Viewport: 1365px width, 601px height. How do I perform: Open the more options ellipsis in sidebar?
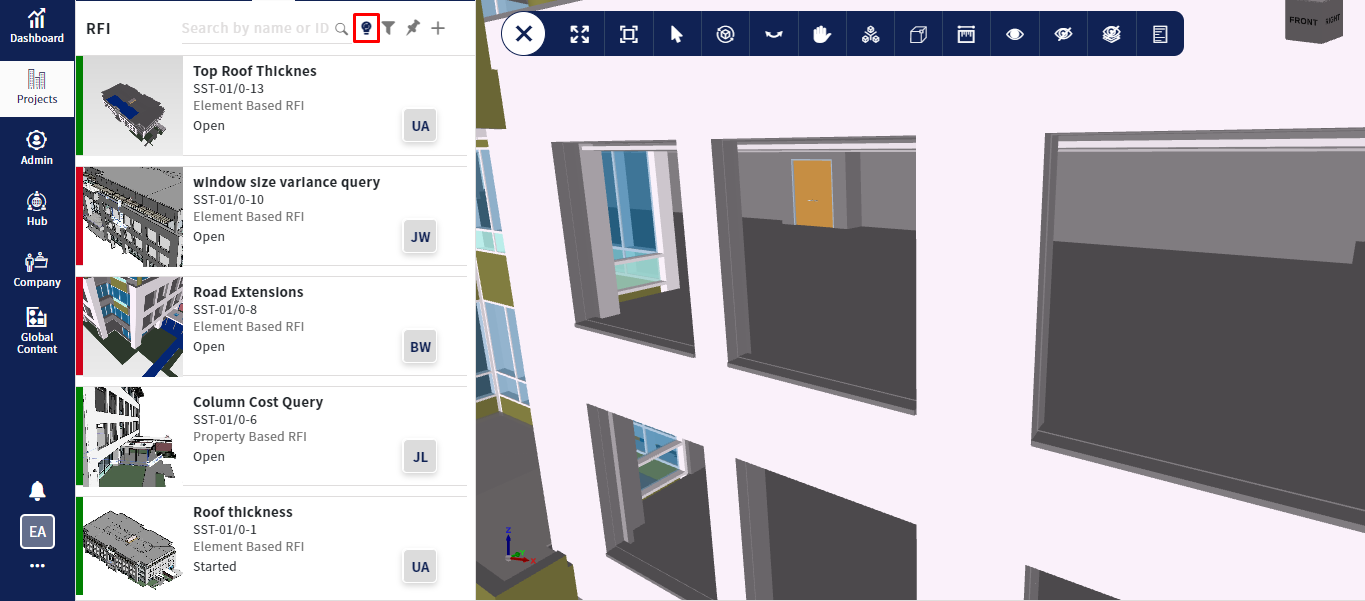(37, 566)
